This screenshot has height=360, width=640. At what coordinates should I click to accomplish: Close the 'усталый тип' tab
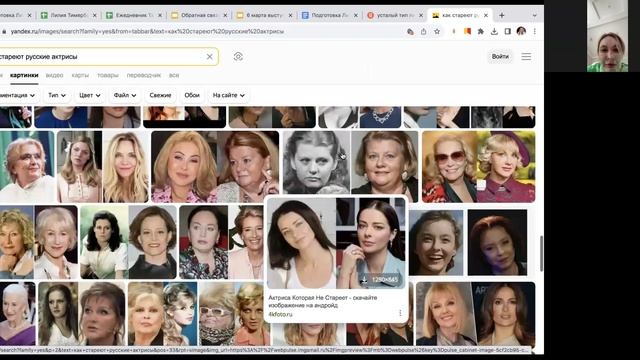(x=421, y=15)
